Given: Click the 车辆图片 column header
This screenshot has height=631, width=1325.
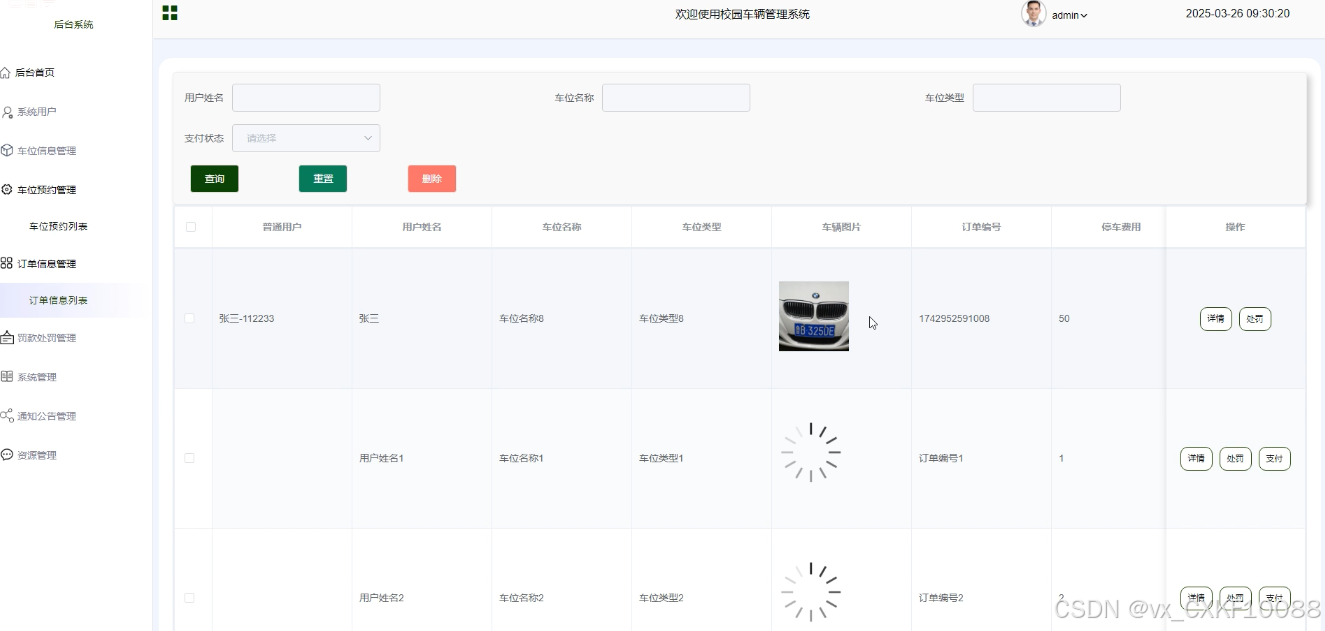Looking at the screenshot, I should coord(841,227).
